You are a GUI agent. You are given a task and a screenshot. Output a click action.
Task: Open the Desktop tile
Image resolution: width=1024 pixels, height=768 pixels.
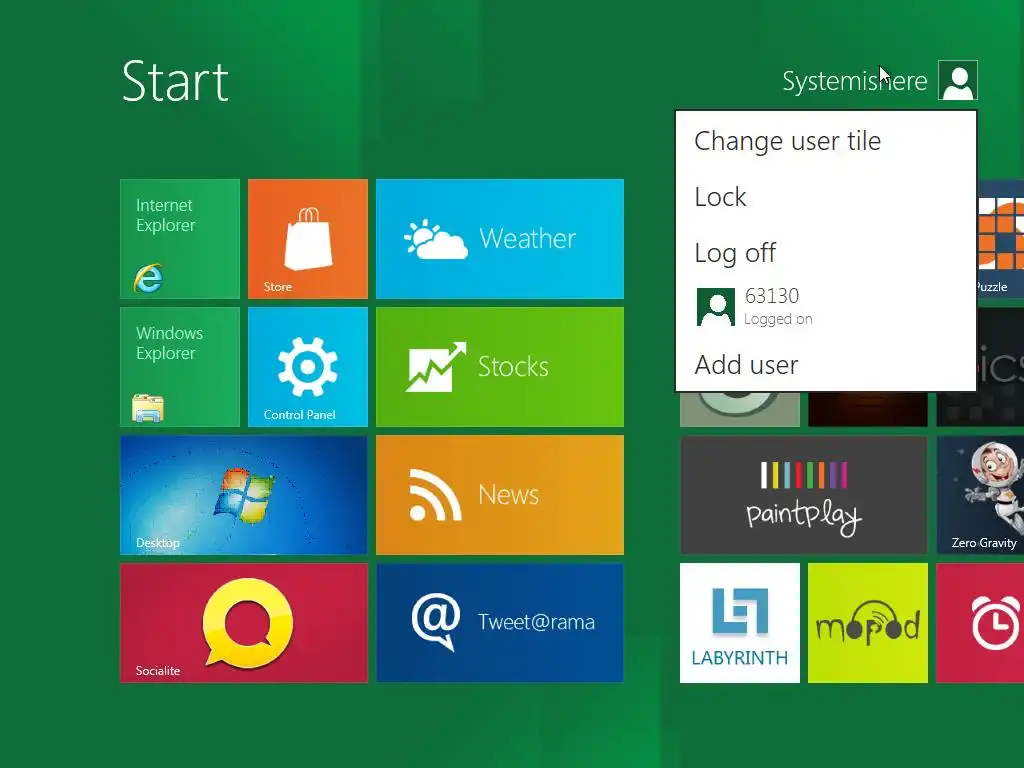click(244, 495)
